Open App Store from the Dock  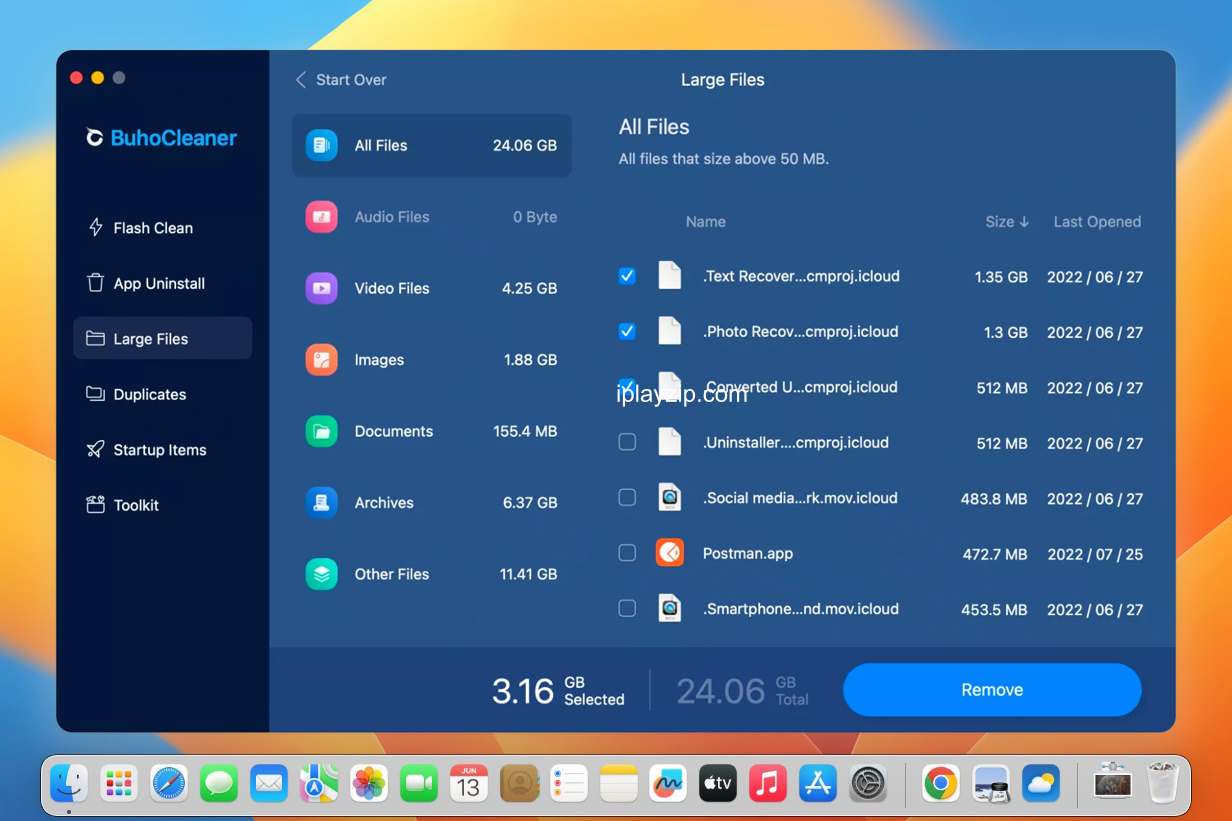tap(818, 784)
